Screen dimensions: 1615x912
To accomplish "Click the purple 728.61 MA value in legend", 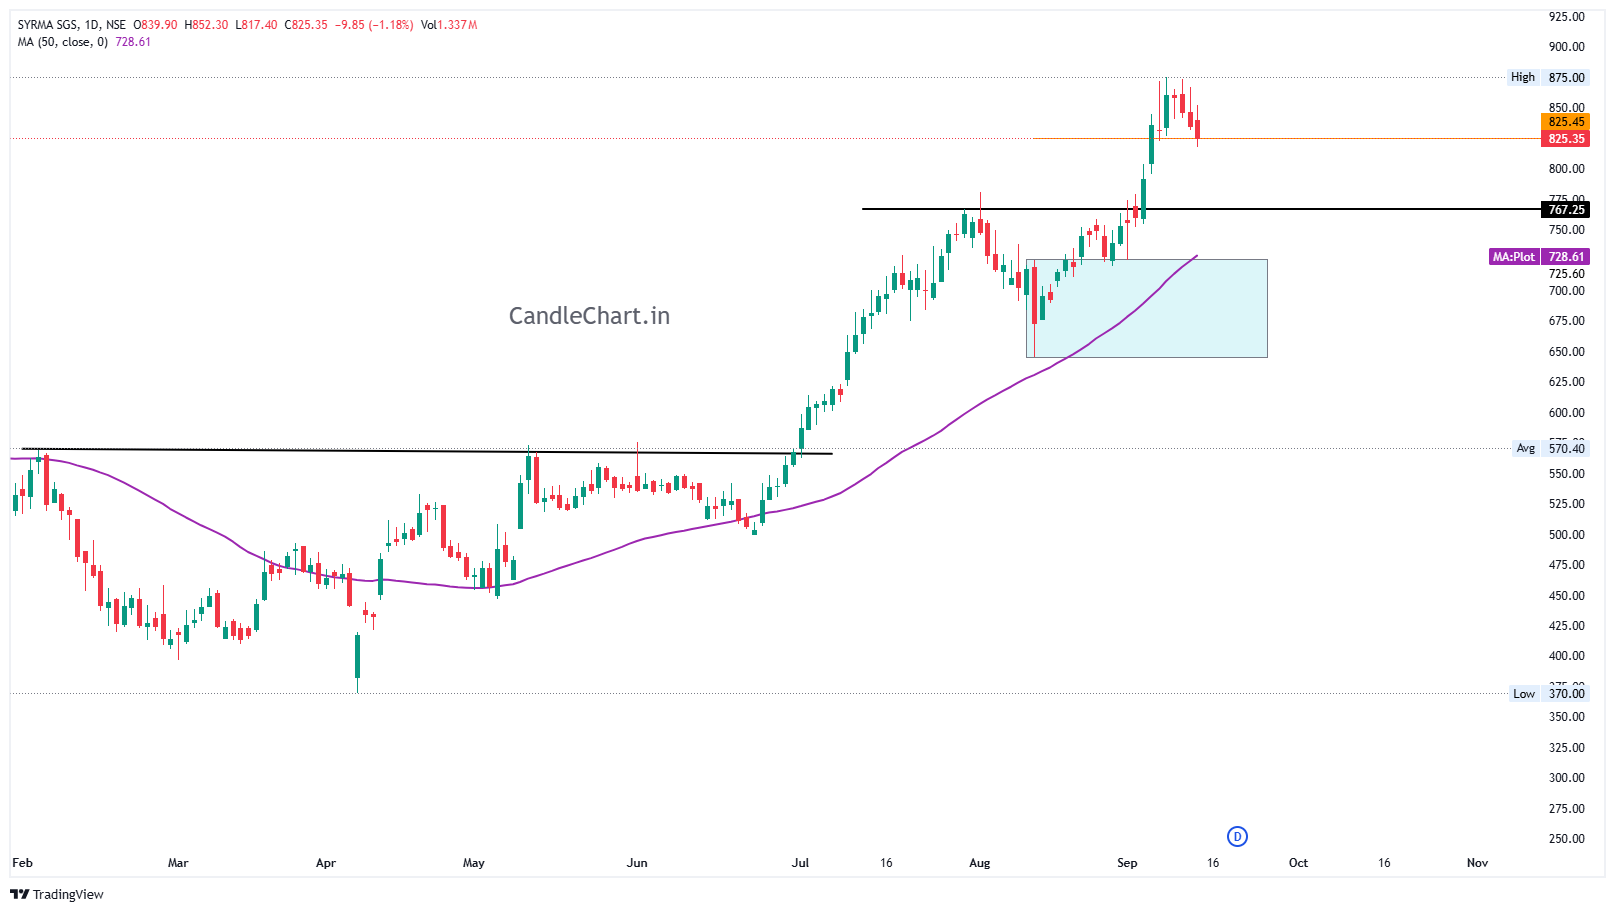I will tap(133, 42).
